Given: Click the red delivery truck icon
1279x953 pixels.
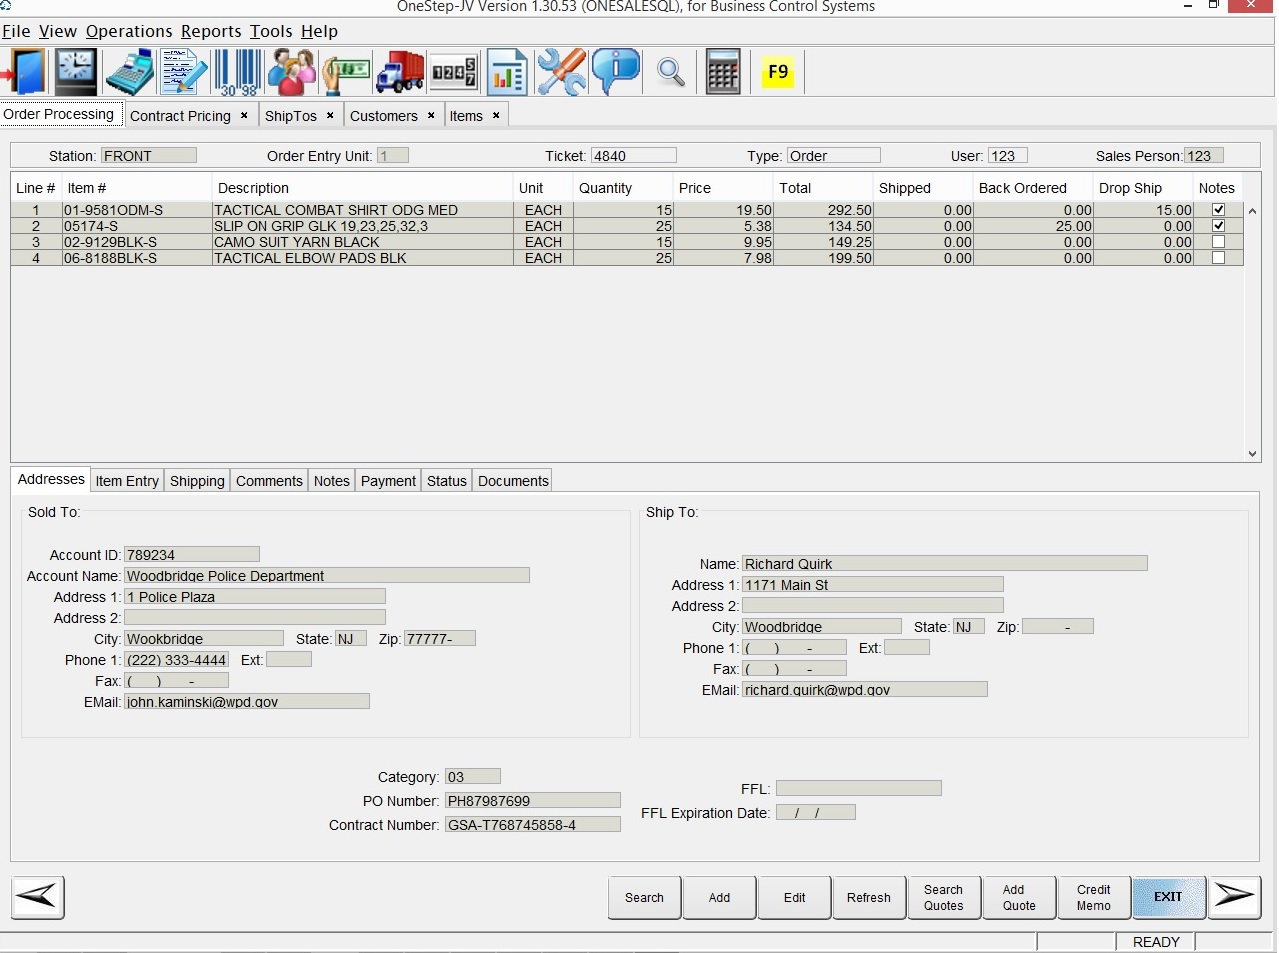Looking at the screenshot, I should click(x=400, y=72).
